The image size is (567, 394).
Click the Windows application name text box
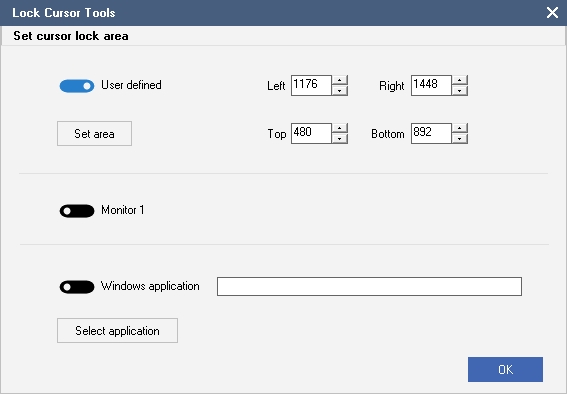tap(369, 287)
